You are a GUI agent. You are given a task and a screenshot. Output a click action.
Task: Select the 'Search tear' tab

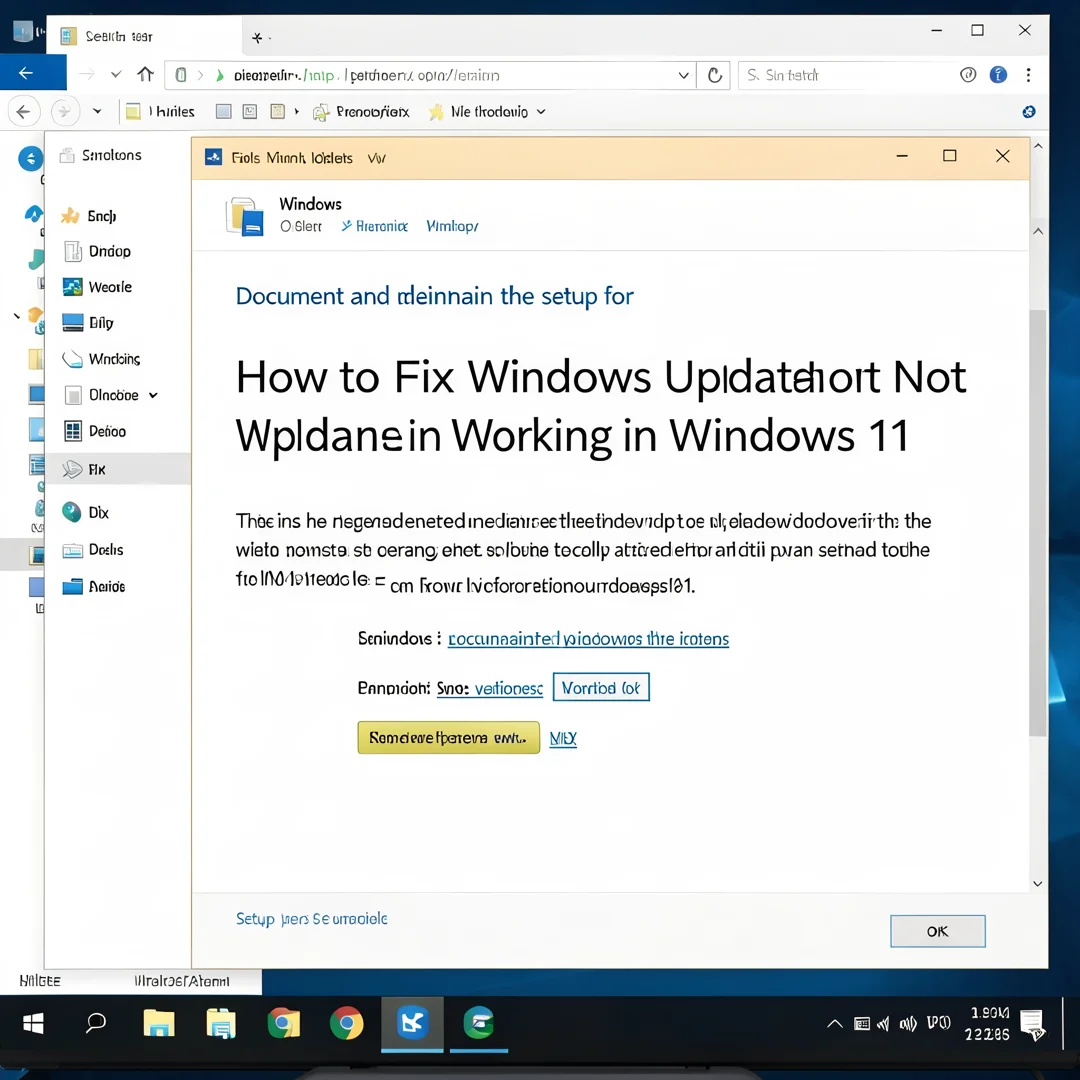point(143,36)
